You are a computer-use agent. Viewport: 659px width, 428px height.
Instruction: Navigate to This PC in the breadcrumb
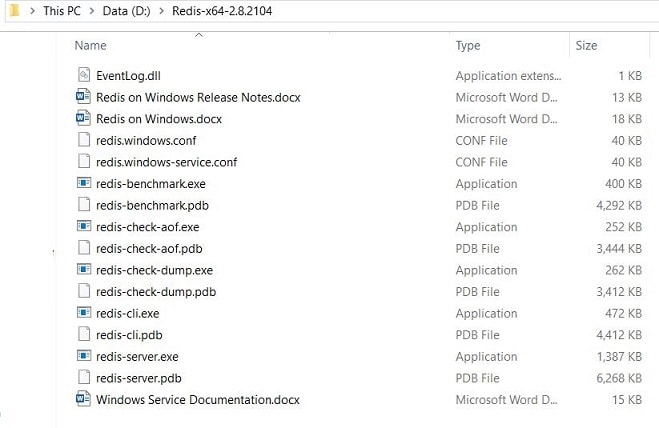click(62, 11)
